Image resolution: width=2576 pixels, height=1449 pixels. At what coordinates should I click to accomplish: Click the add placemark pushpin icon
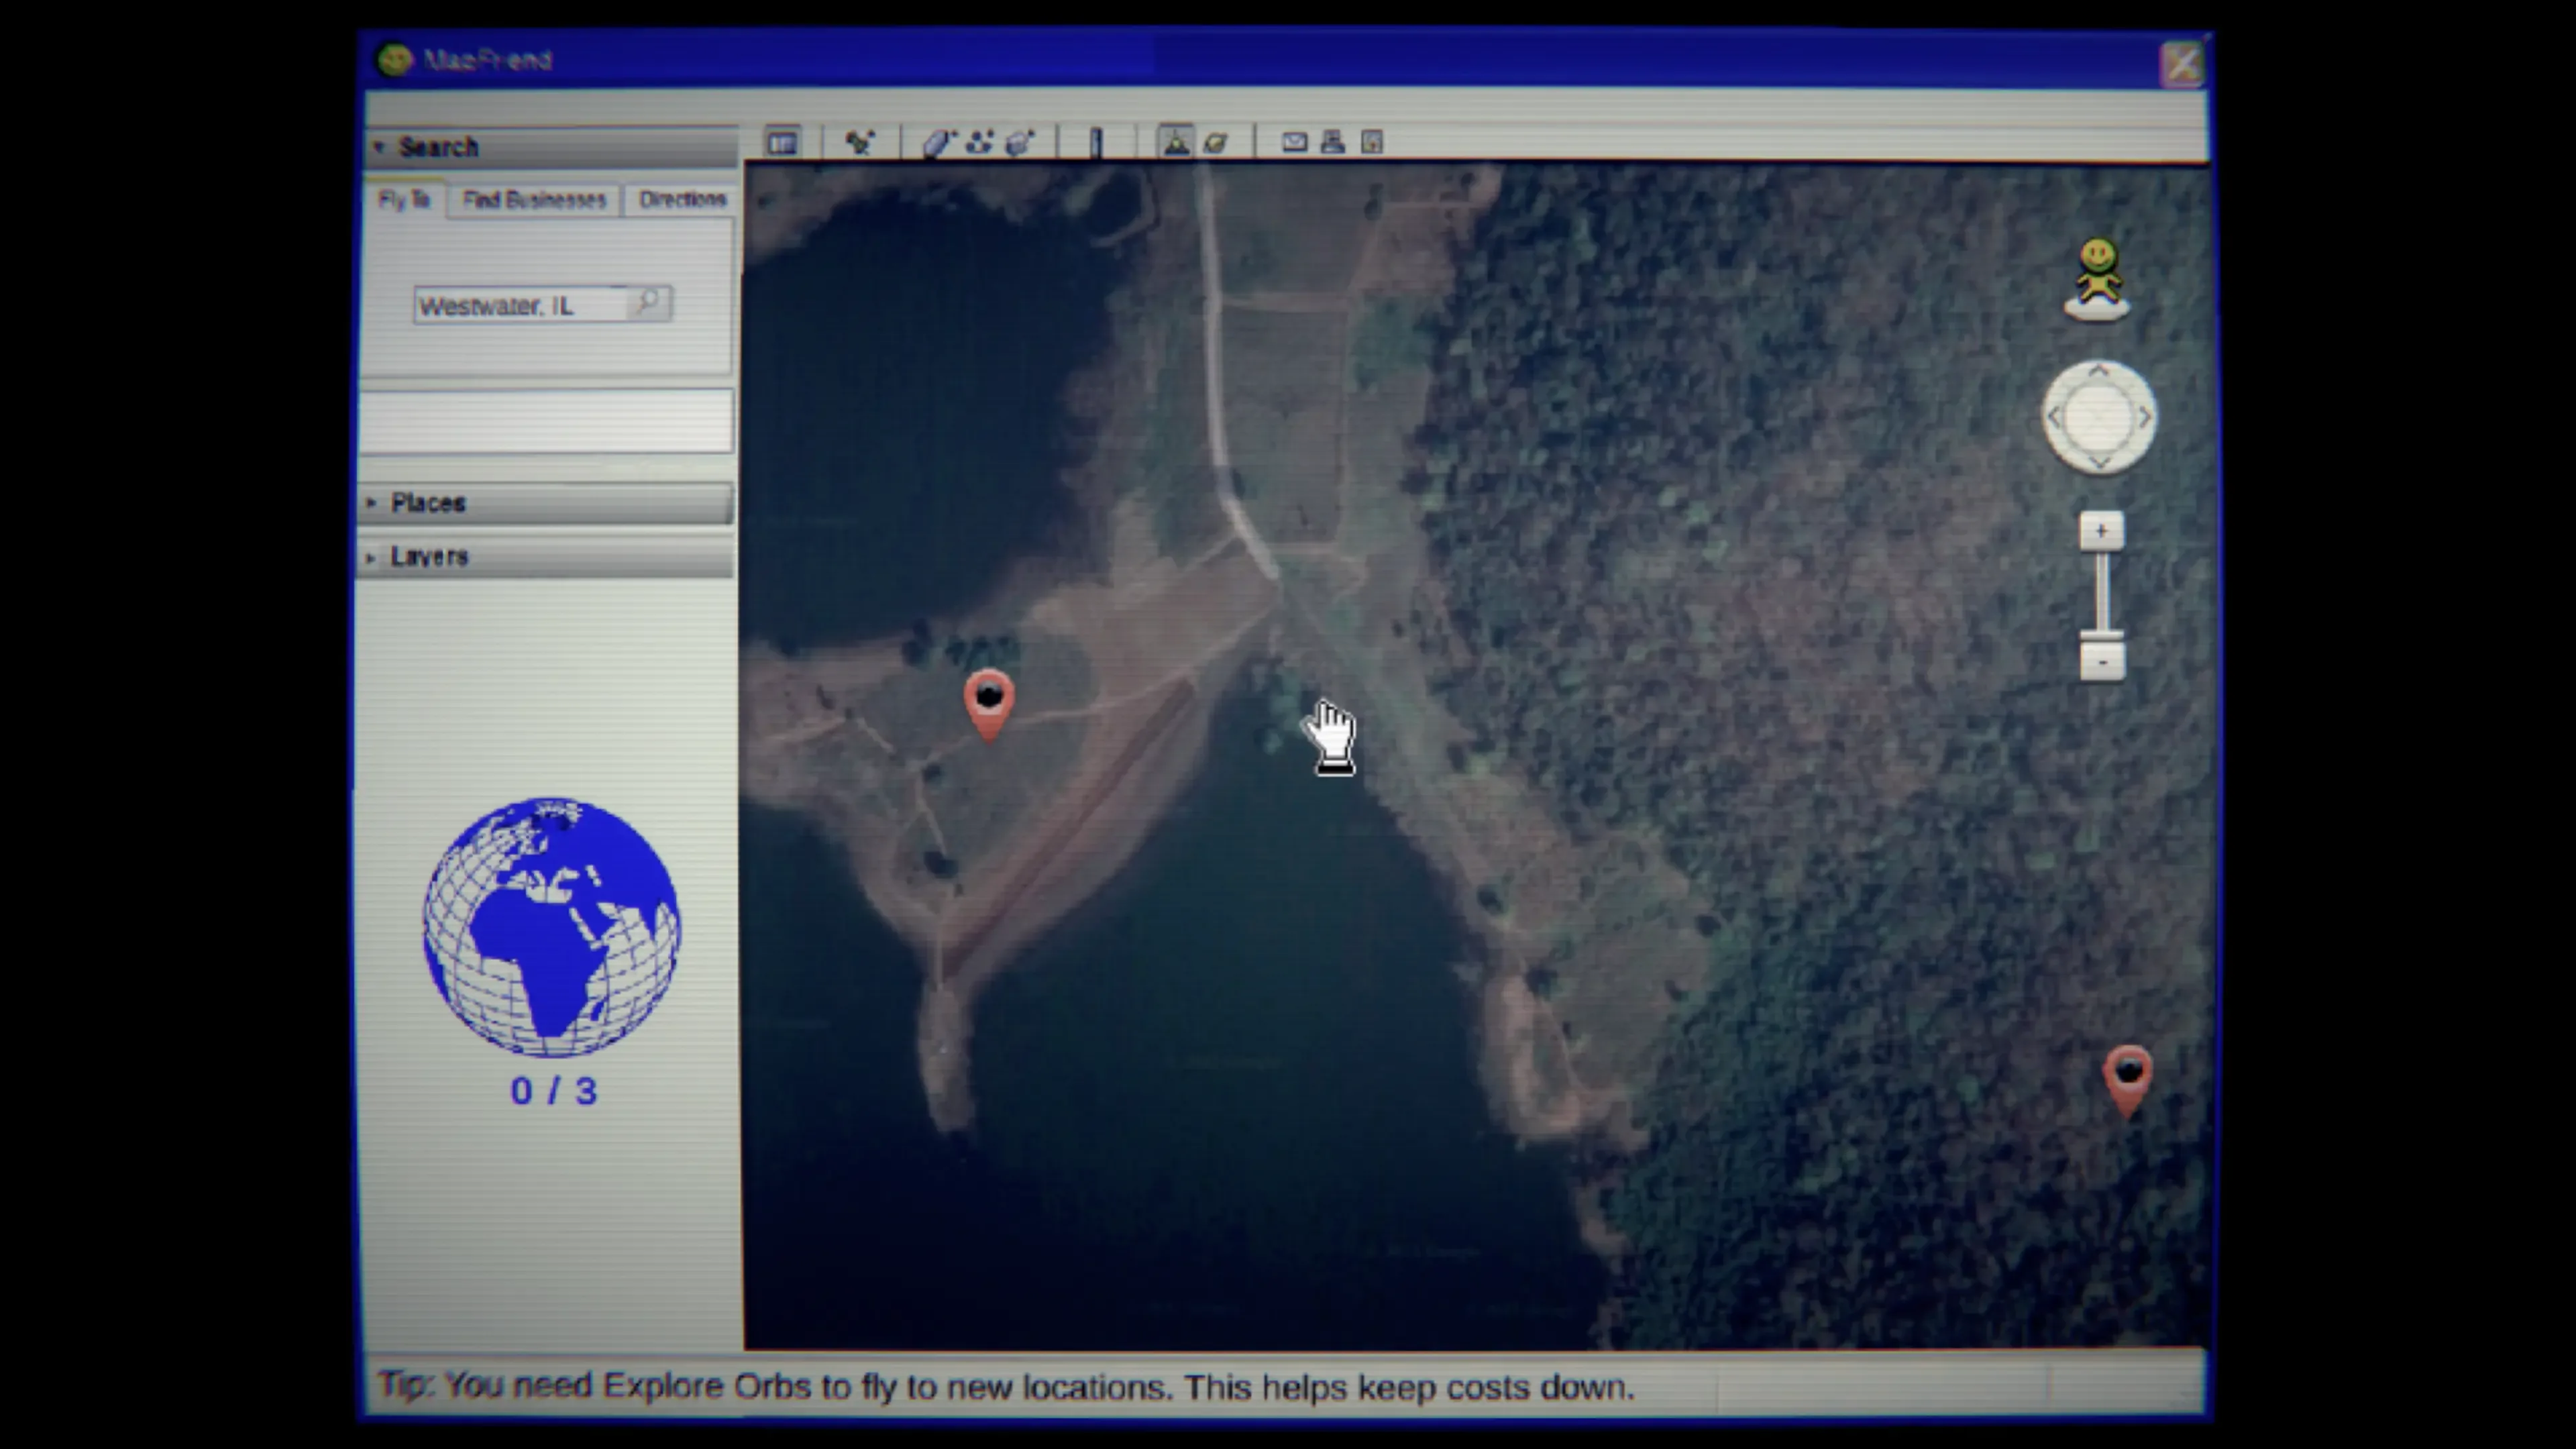point(859,143)
